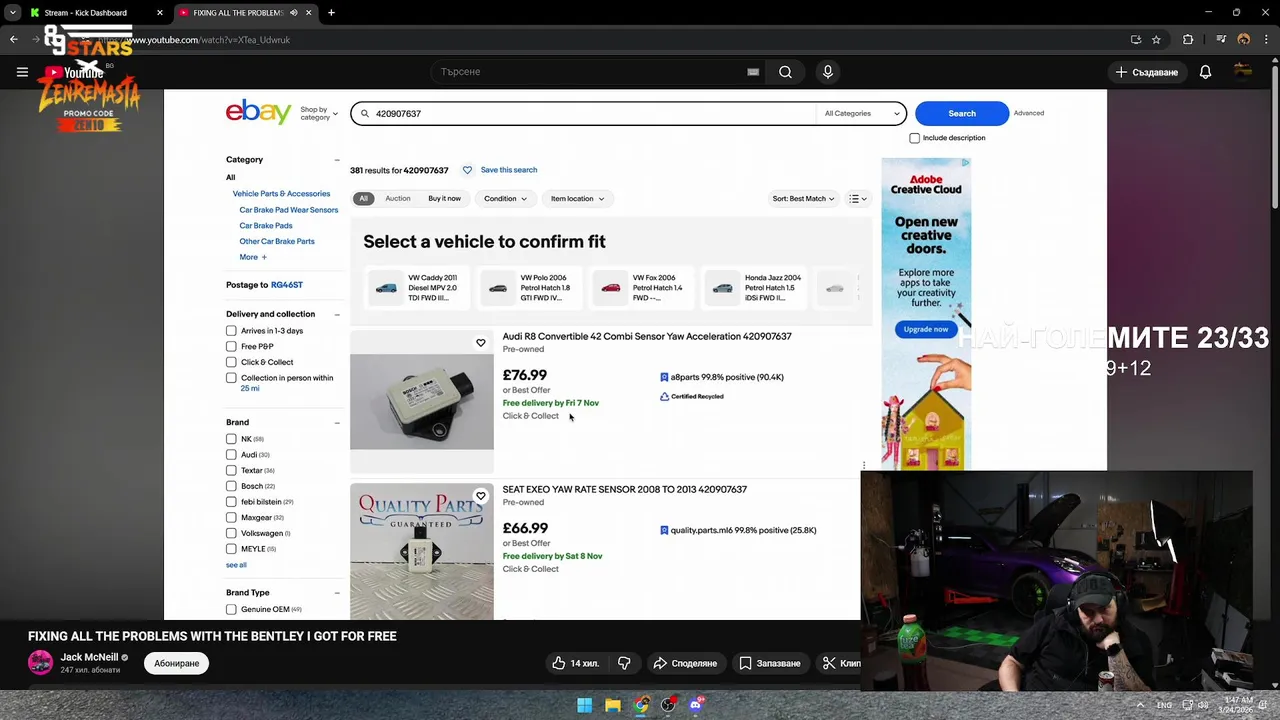Collapse the Category section

[x=337, y=160]
